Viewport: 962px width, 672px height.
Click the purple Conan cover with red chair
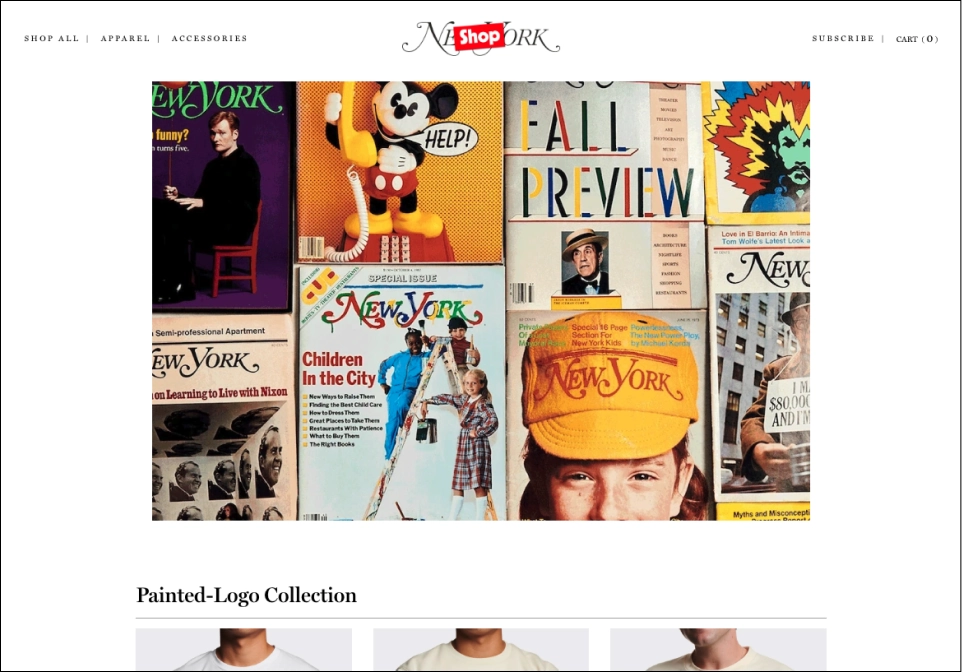coord(221,196)
